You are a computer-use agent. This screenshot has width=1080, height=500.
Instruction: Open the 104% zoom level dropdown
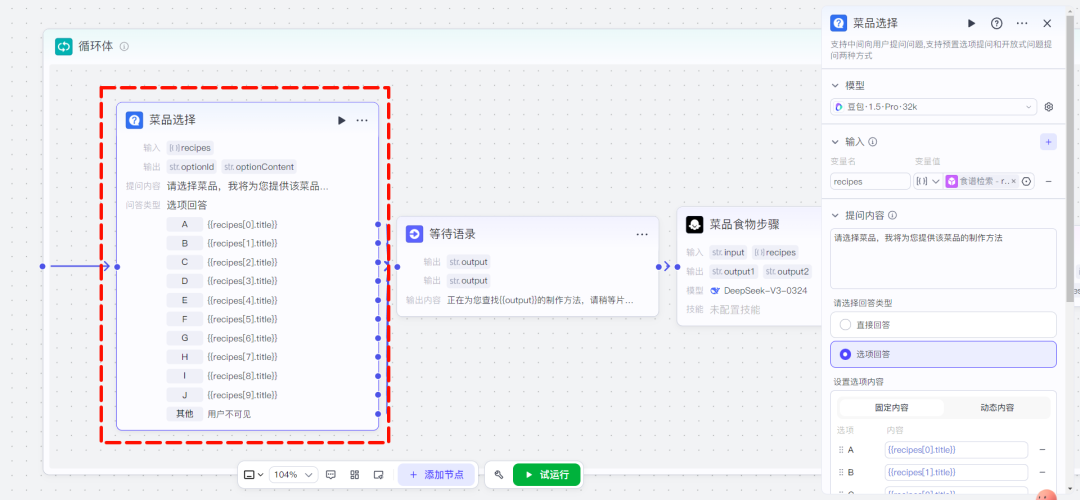293,475
